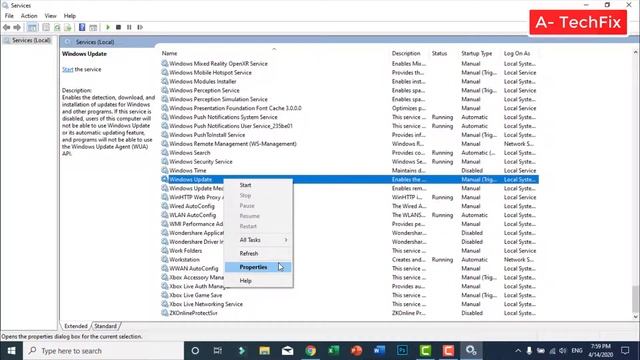Select the Windows Search service row
This screenshot has width=640, height=360.
point(349,153)
